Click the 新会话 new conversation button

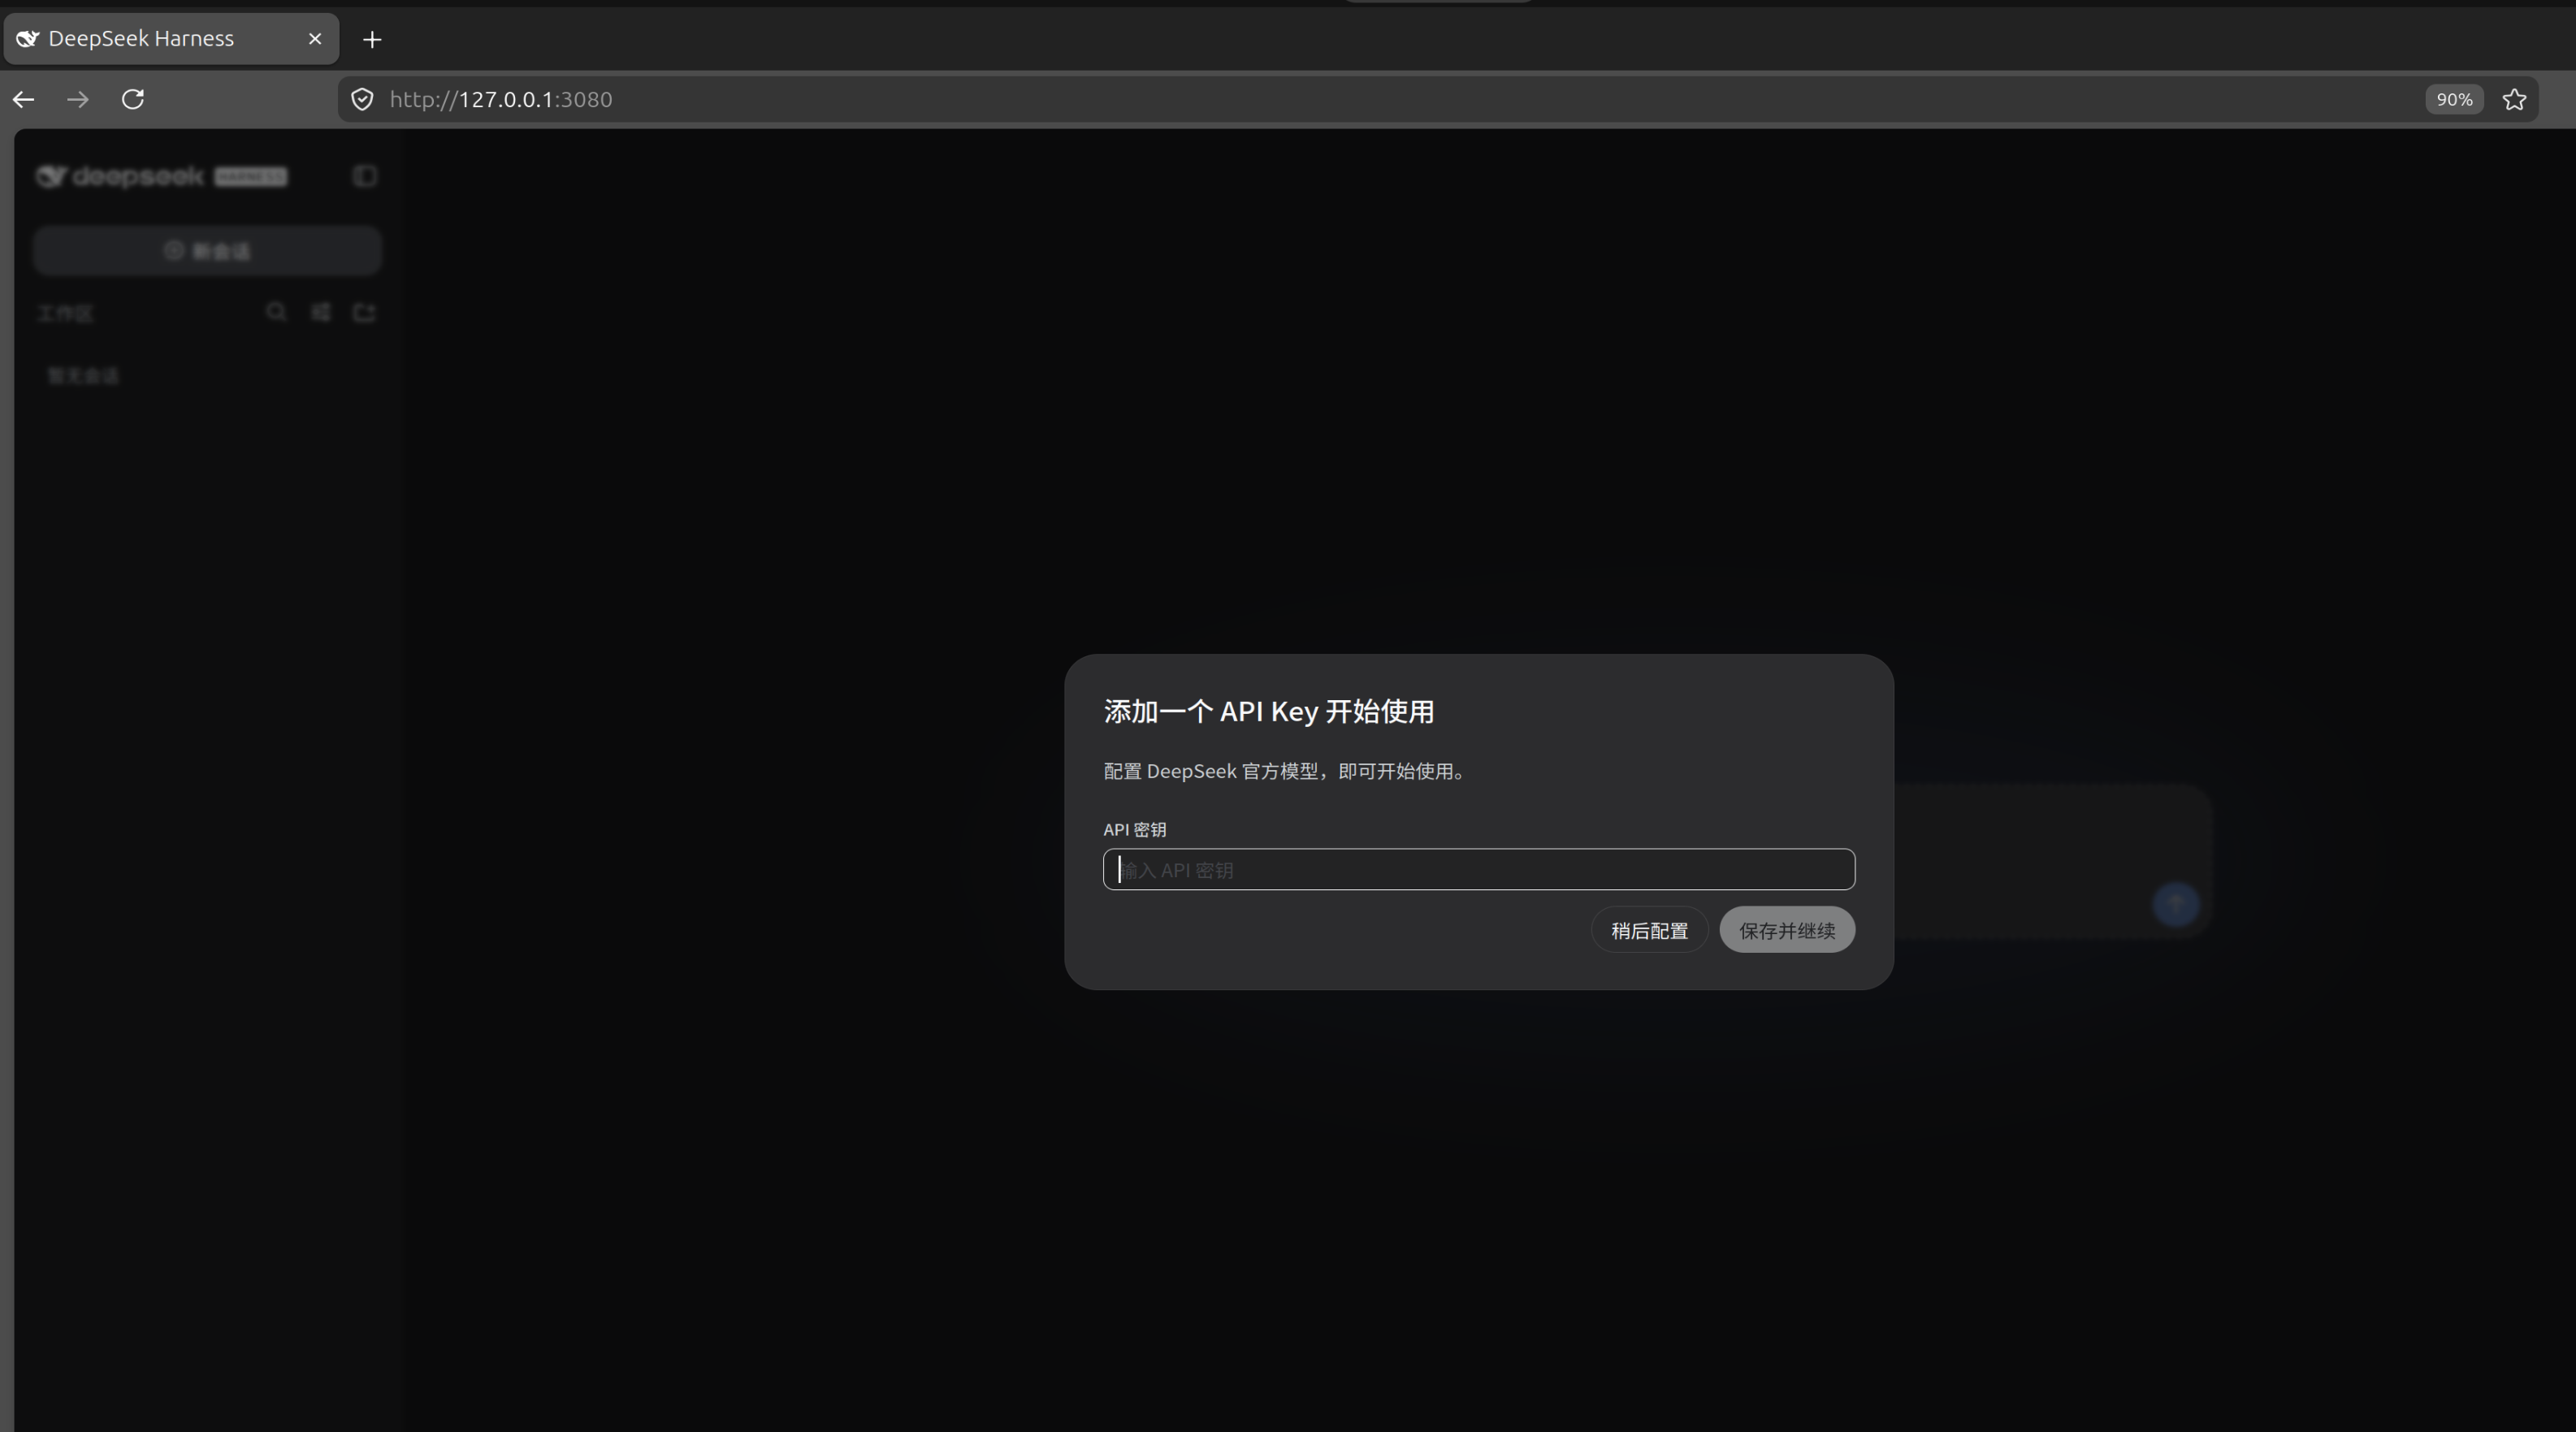click(207, 250)
